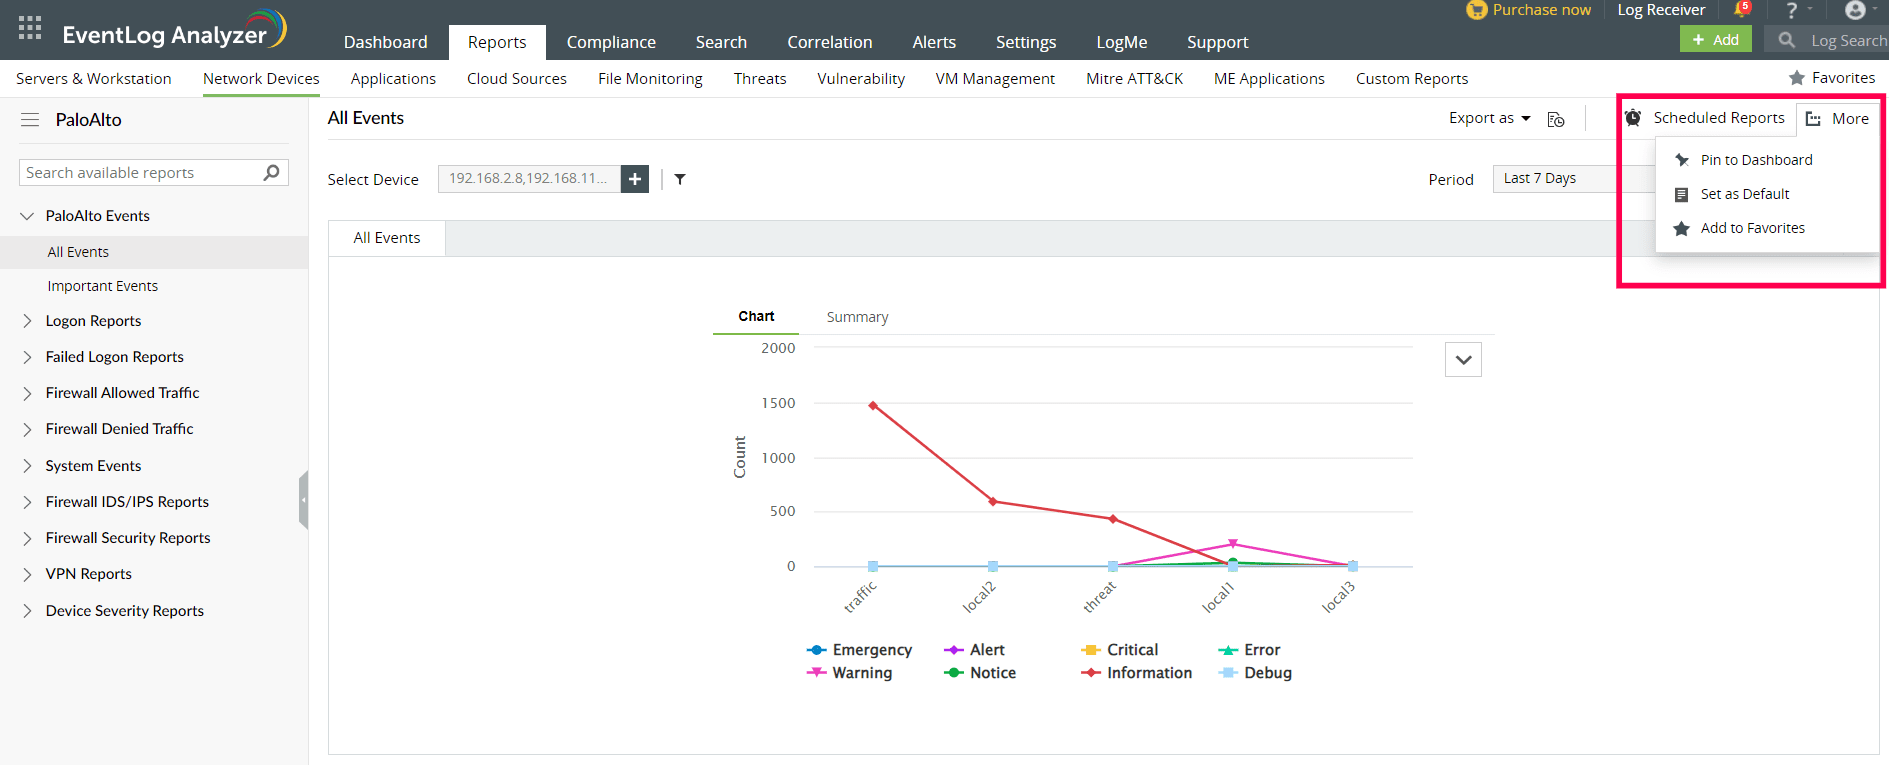Image resolution: width=1889 pixels, height=765 pixels.
Task: Toggle the Debug series in chart legend
Action: (1256, 673)
